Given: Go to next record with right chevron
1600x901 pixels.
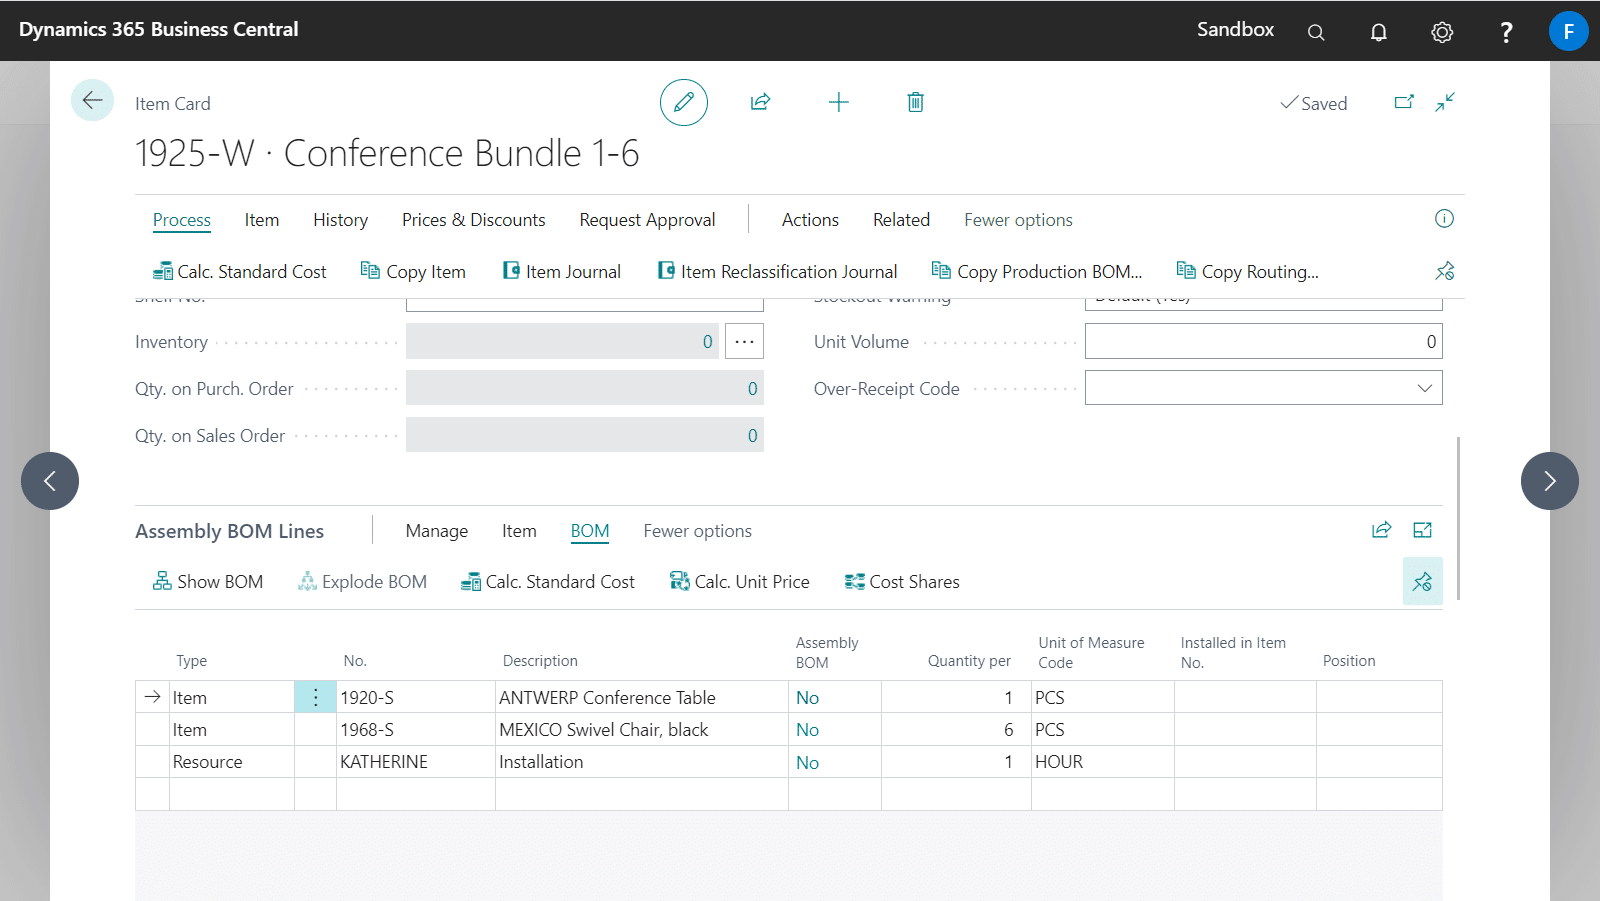Looking at the screenshot, I should click(x=1550, y=481).
